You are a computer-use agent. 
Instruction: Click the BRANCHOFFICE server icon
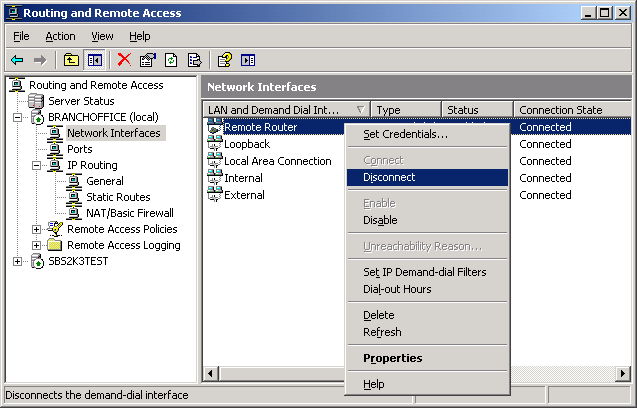point(37,117)
